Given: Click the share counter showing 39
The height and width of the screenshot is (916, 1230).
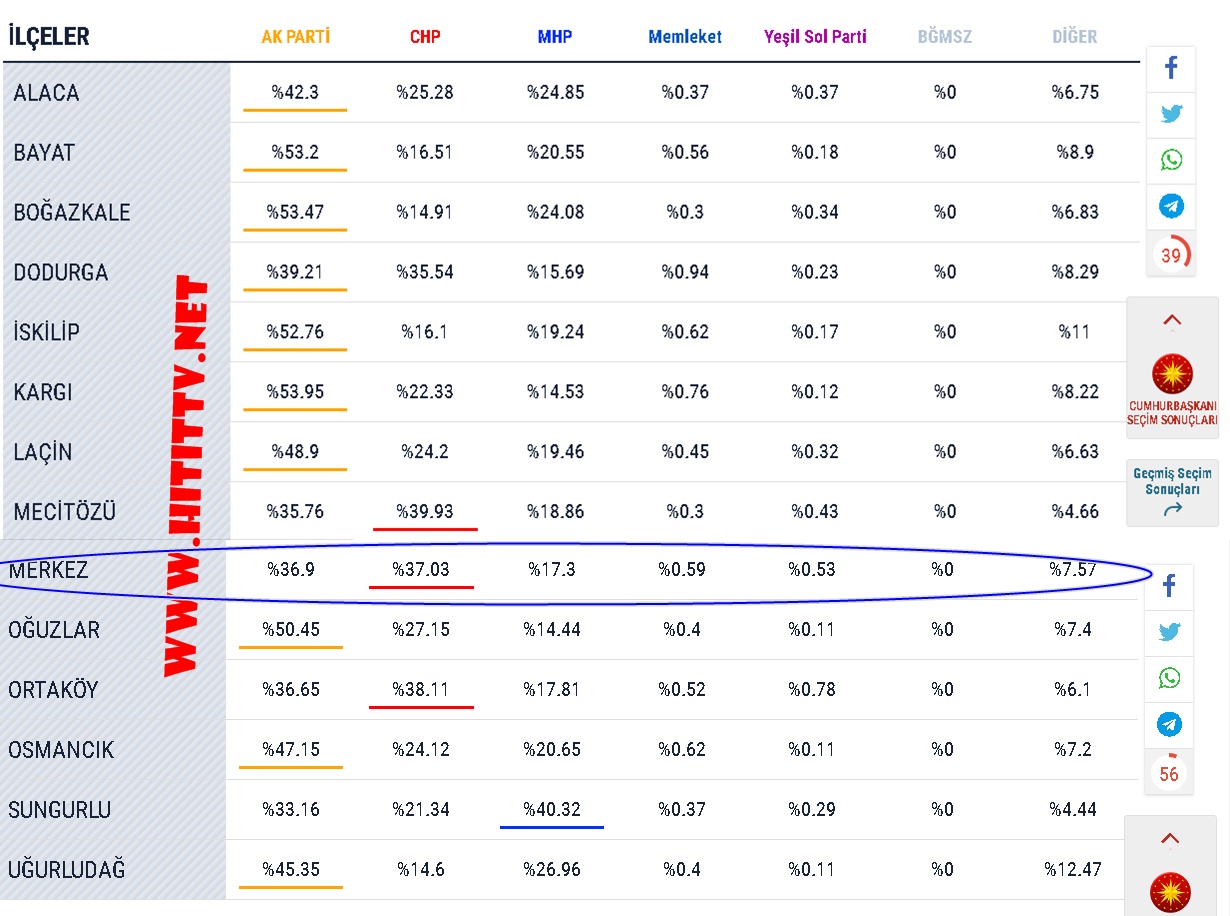Looking at the screenshot, I should 1171,255.
